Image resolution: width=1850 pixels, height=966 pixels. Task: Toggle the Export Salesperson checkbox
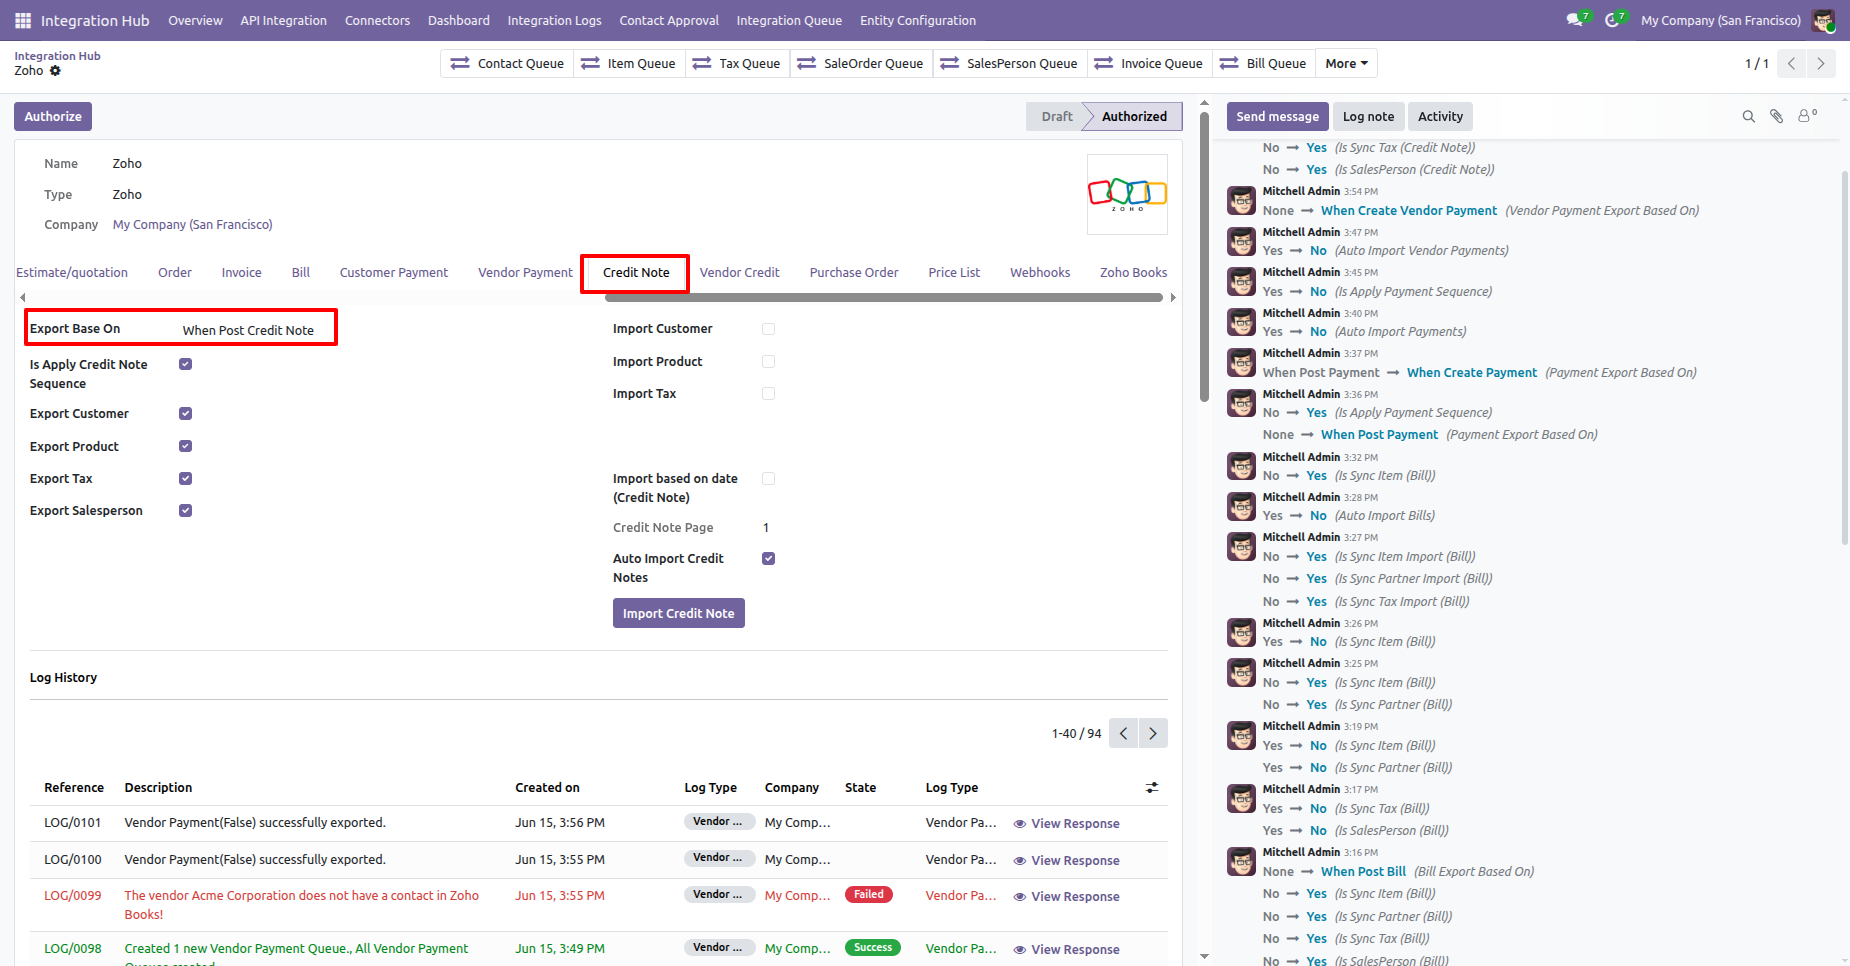(x=185, y=510)
